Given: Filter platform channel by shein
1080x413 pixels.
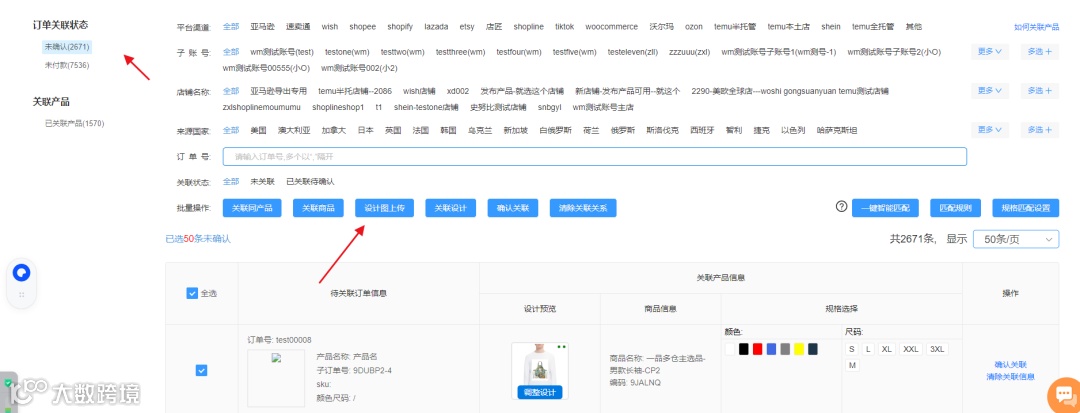Looking at the screenshot, I should (x=831, y=27).
